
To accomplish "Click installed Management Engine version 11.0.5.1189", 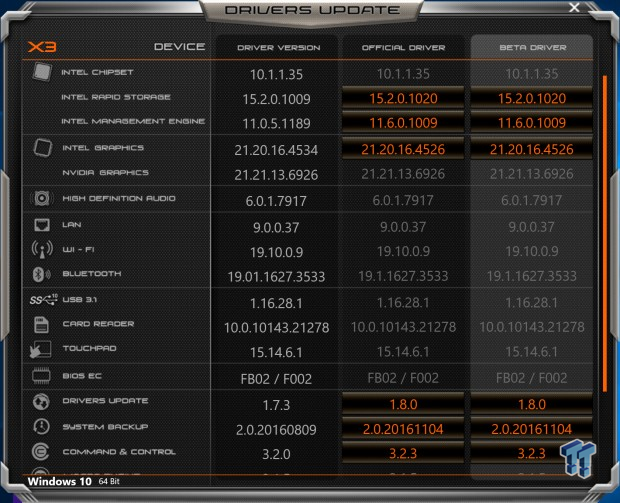I will [276, 123].
